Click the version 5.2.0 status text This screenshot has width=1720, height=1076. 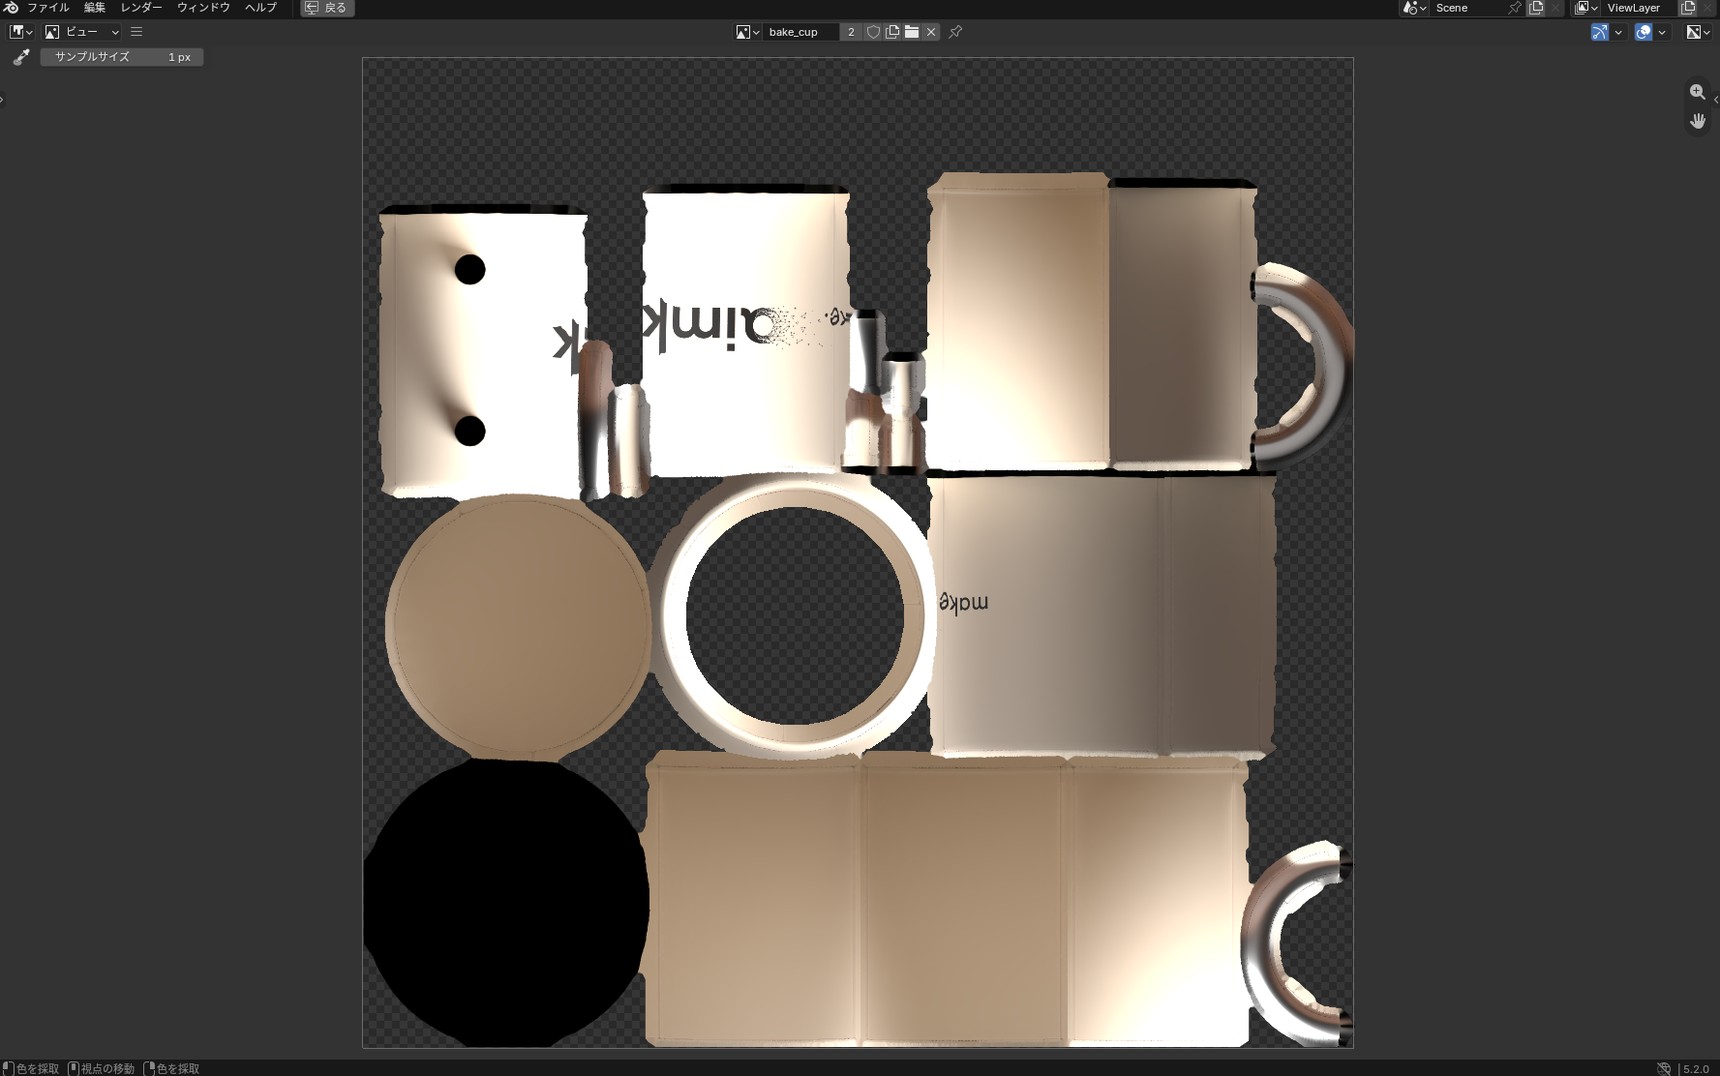(x=1696, y=1068)
